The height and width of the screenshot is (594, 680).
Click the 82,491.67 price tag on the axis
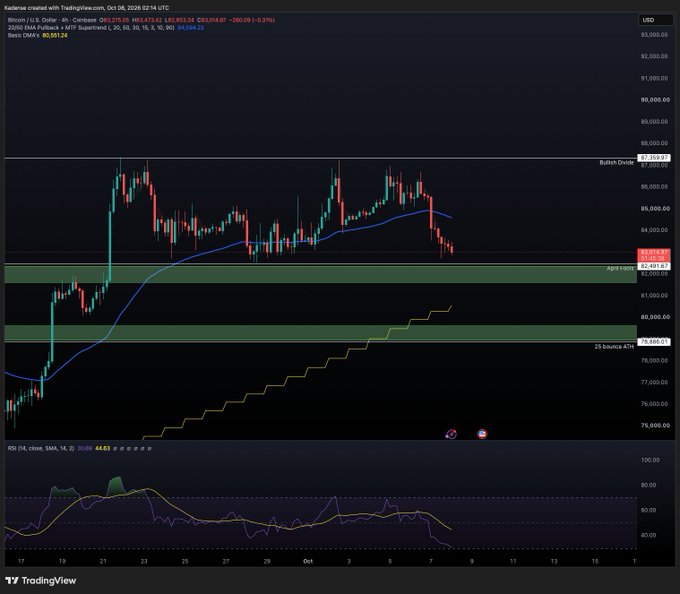(x=654, y=266)
